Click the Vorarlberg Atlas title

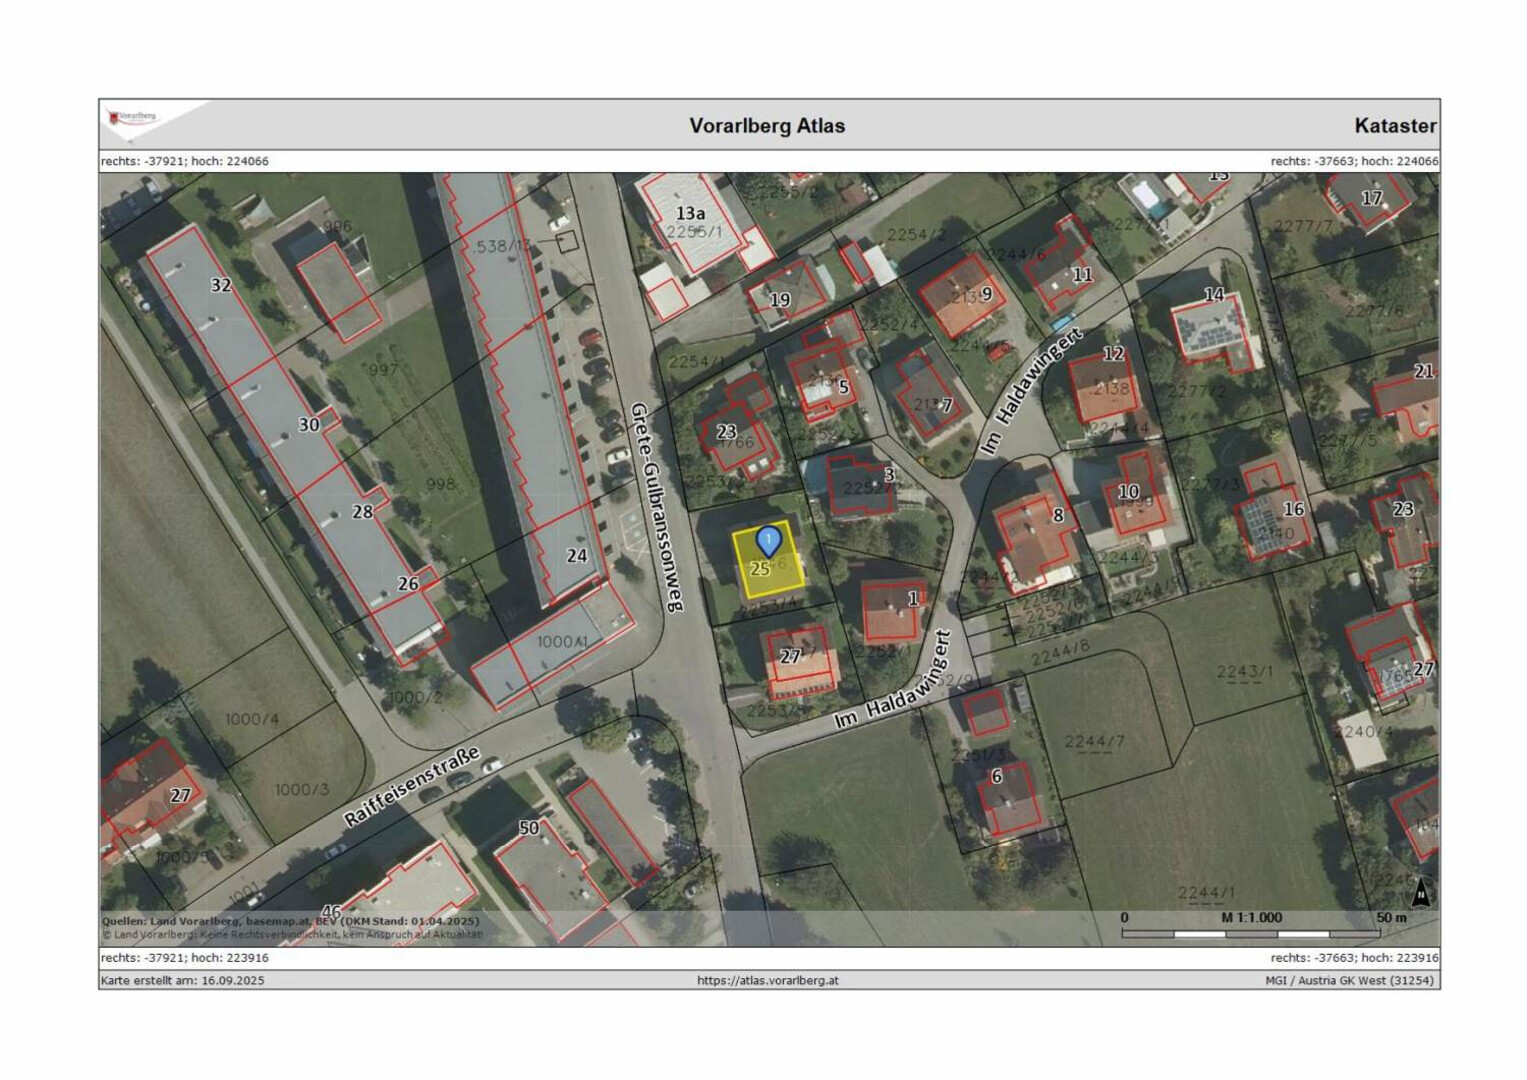(767, 126)
